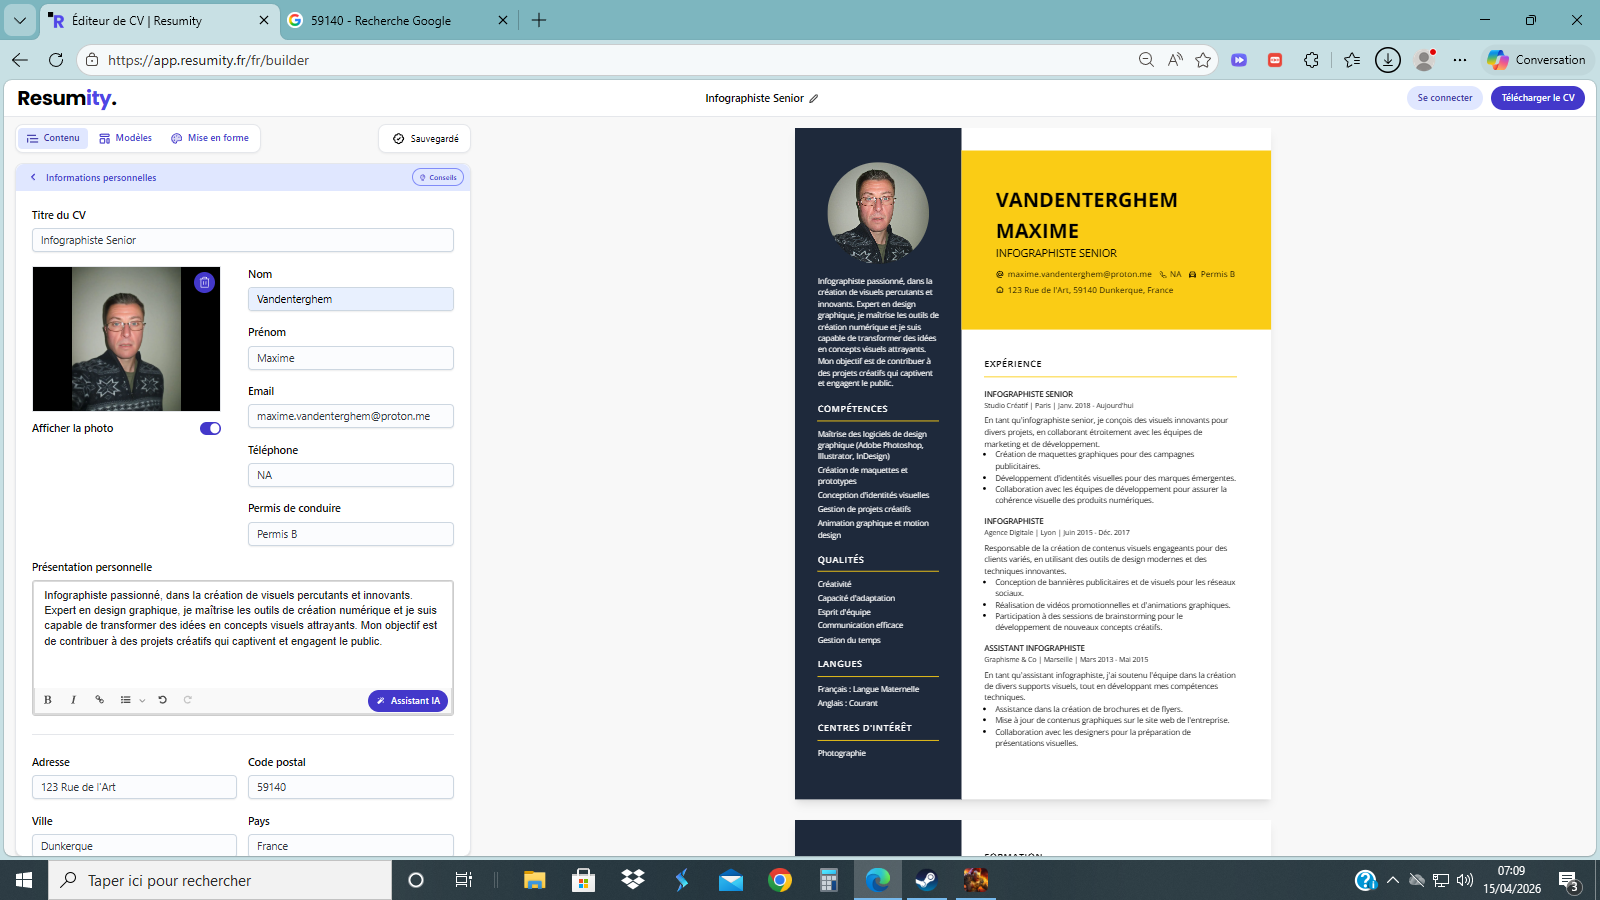Insert a link in presentation text
Image resolution: width=1600 pixels, height=900 pixels.
click(99, 700)
